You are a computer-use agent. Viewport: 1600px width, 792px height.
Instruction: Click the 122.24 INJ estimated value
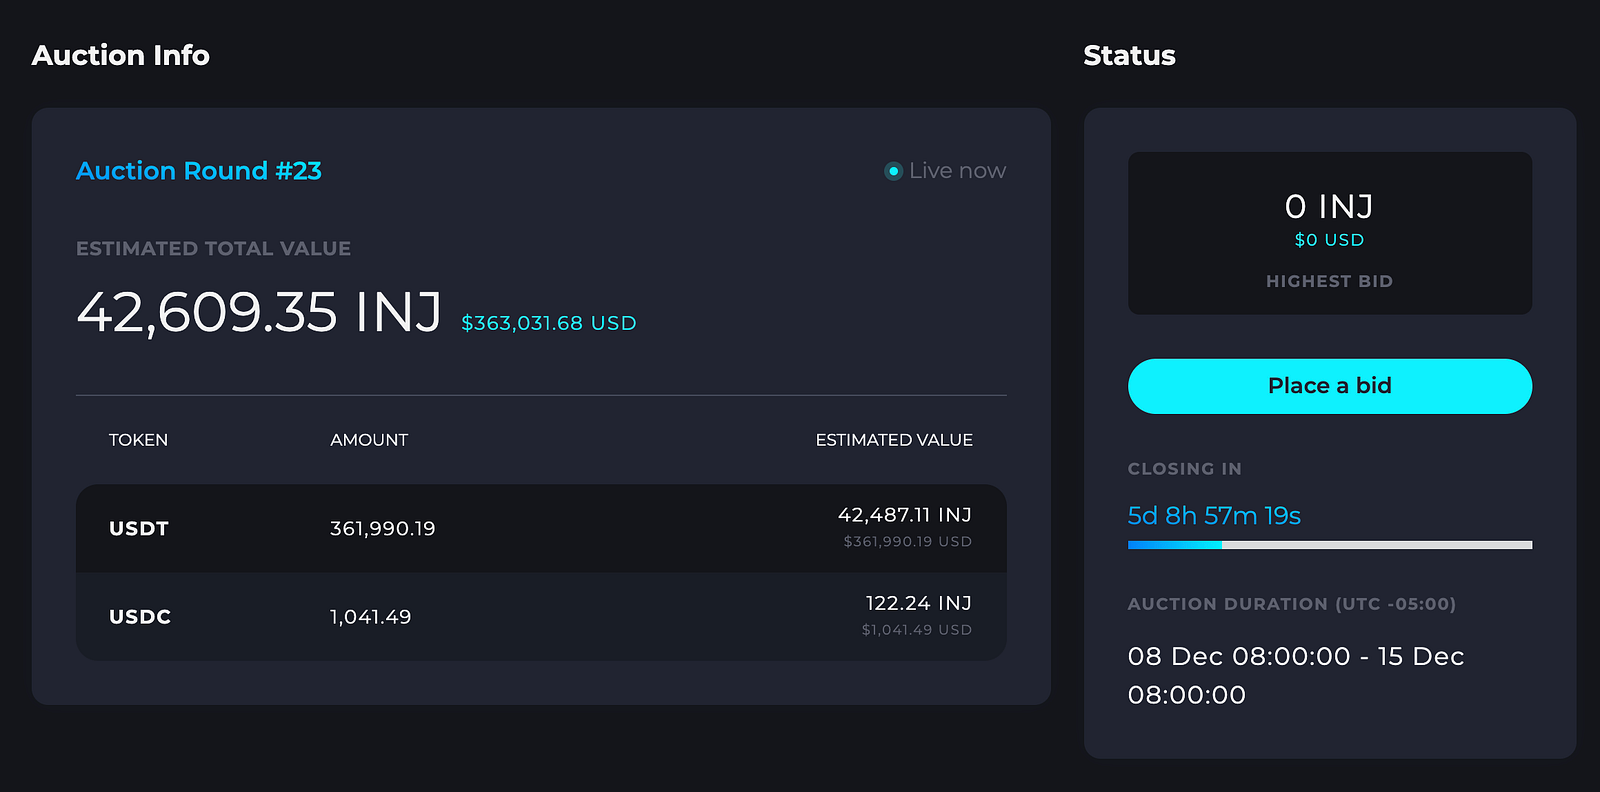pyautogui.click(x=918, y=603)
